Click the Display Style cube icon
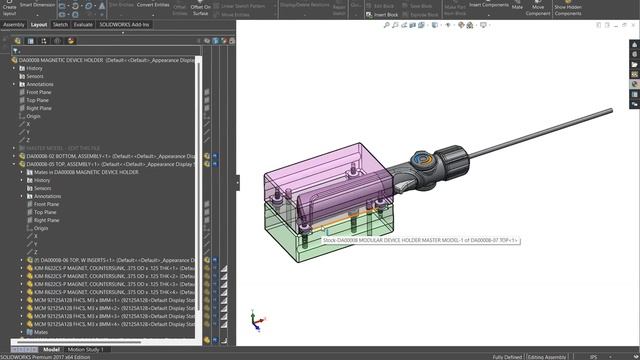Screen dimensions: 640x360 pos(435,25)
